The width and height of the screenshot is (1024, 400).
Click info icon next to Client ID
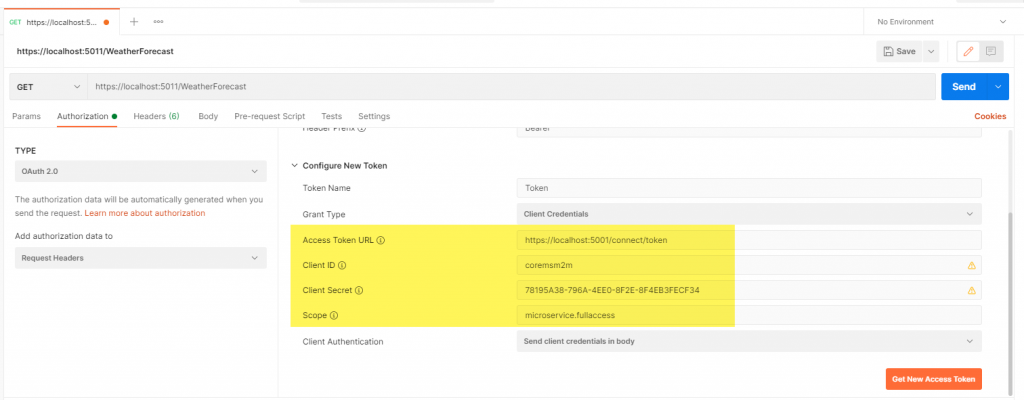pos(342,265)
